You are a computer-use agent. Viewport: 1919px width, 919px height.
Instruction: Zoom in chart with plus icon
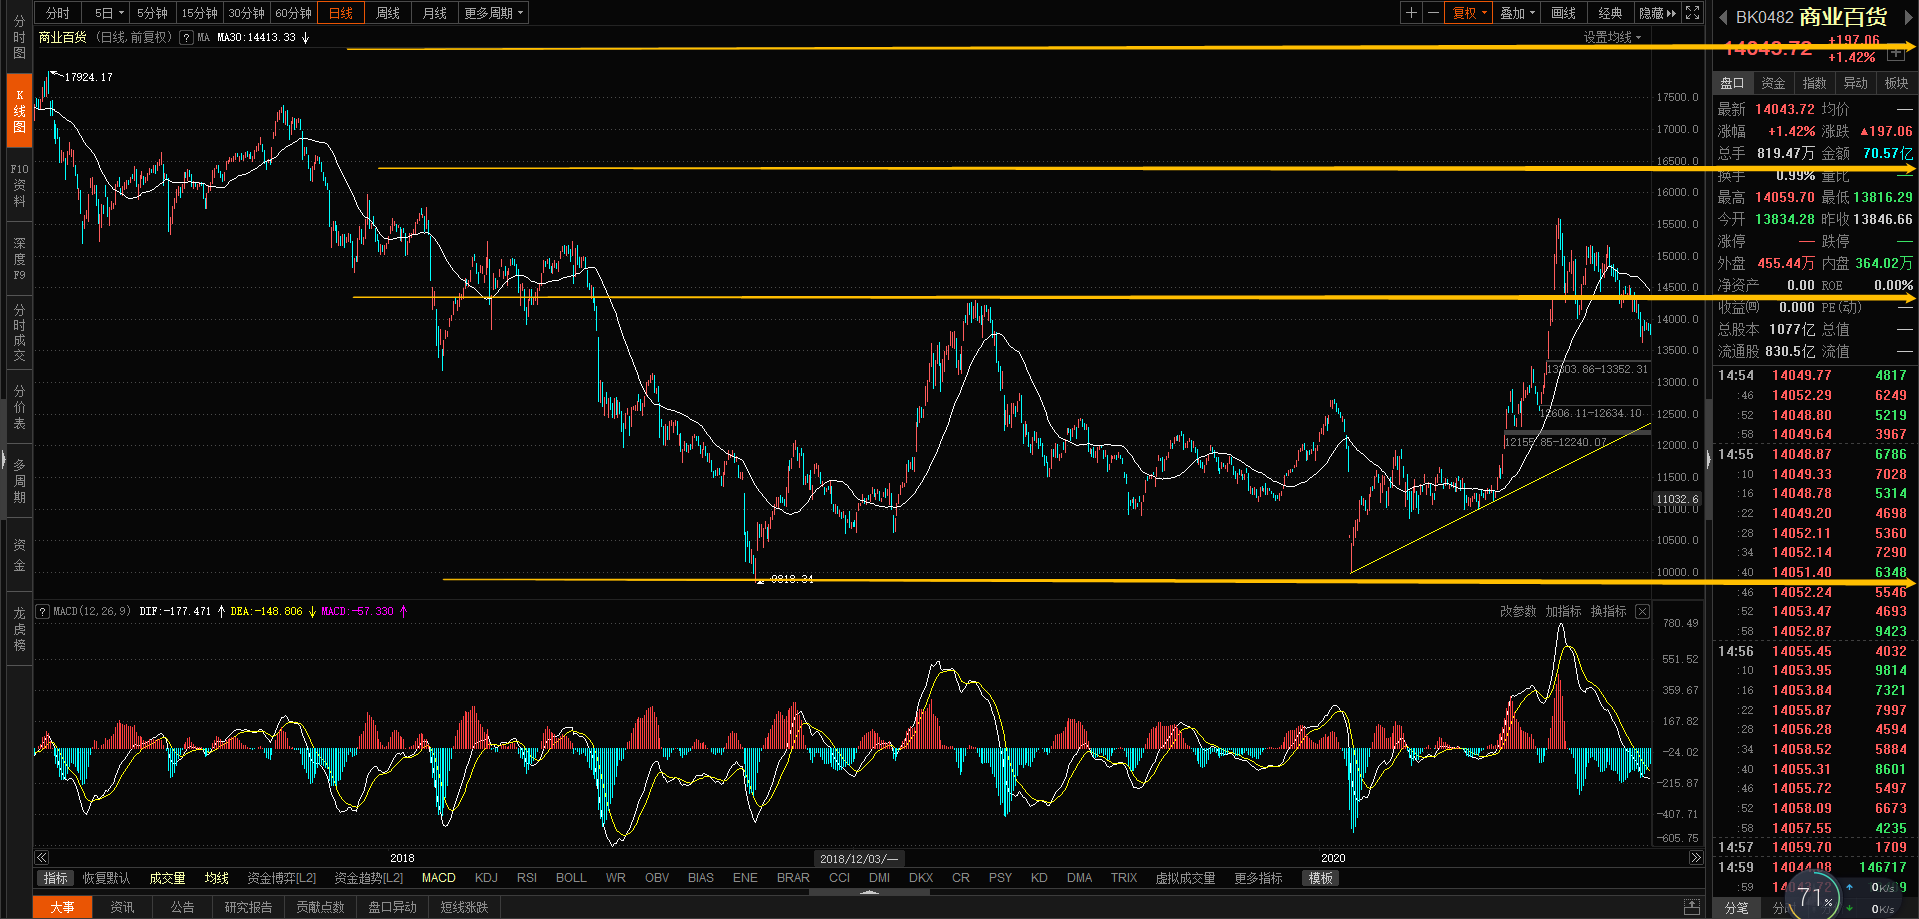(1411, 13)
